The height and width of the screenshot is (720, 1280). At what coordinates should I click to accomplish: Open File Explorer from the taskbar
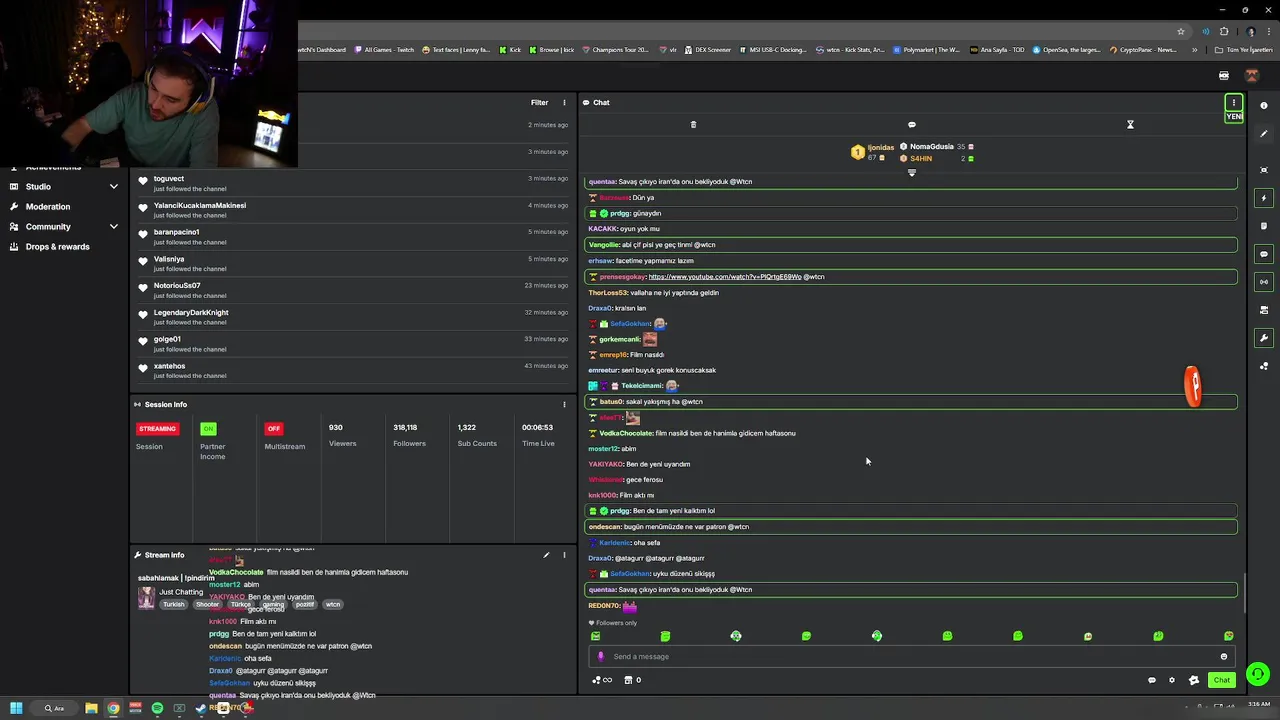(x=91, y=709)
